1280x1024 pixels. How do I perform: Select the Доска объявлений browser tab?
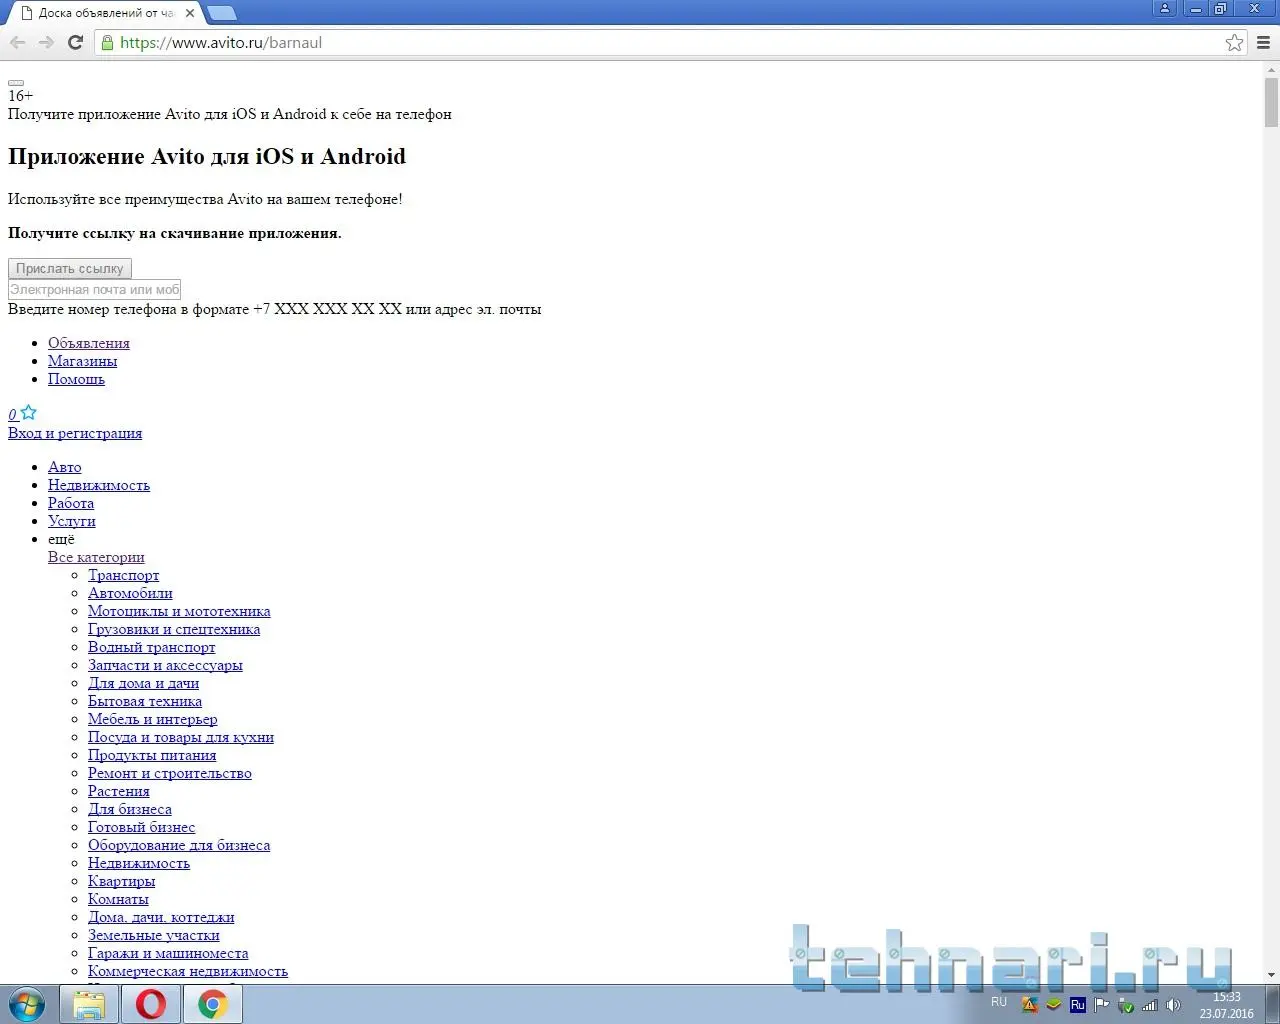(105, 13)
